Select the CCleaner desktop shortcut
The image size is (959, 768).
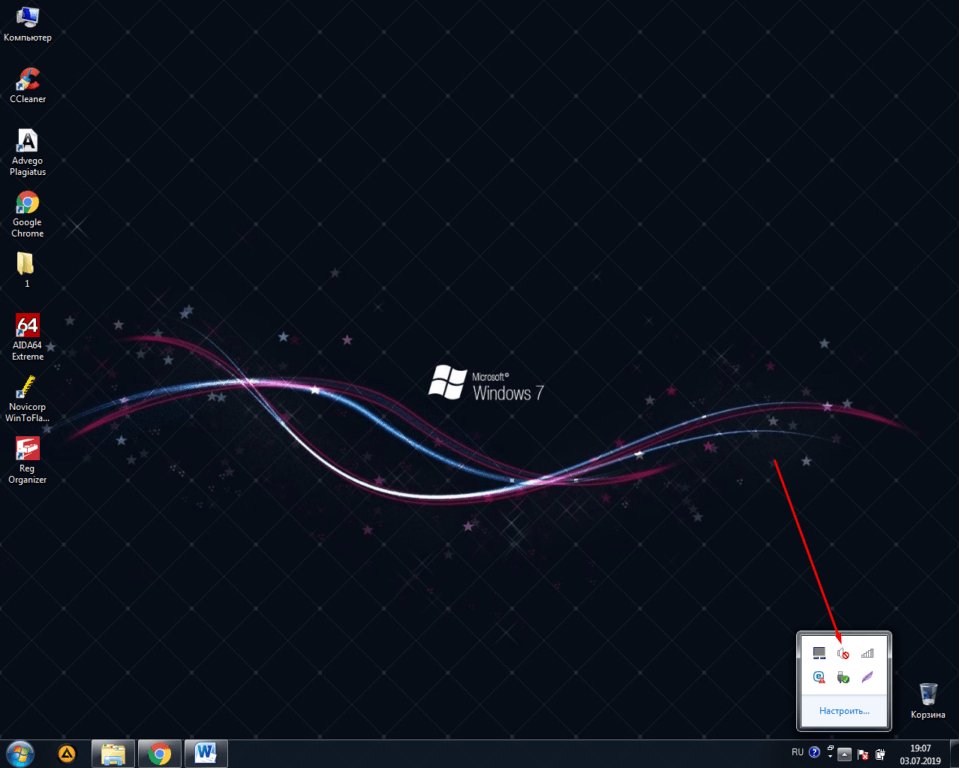[28, 86]
